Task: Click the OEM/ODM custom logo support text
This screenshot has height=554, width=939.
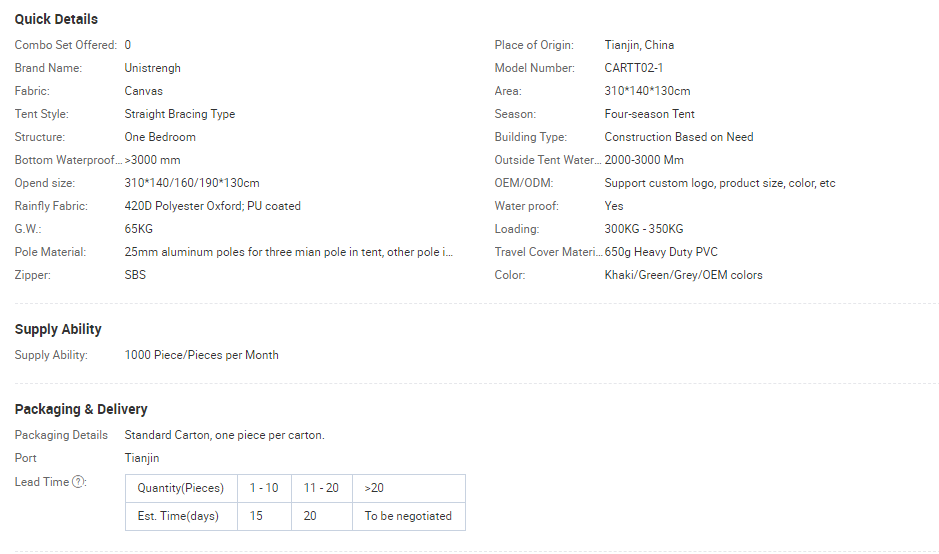Action: (x=719, y=183)
